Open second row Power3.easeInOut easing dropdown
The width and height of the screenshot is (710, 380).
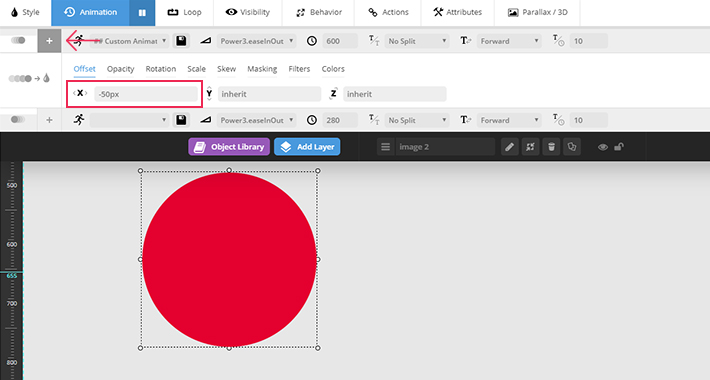[256, 120]
